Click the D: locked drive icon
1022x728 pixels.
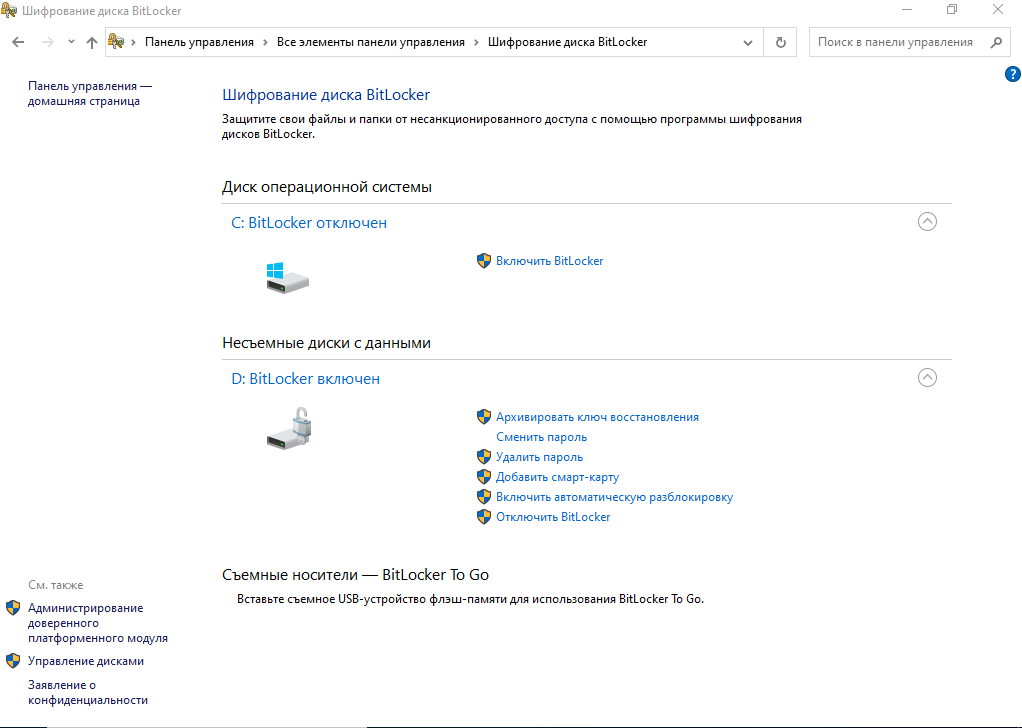click(291, 428)
